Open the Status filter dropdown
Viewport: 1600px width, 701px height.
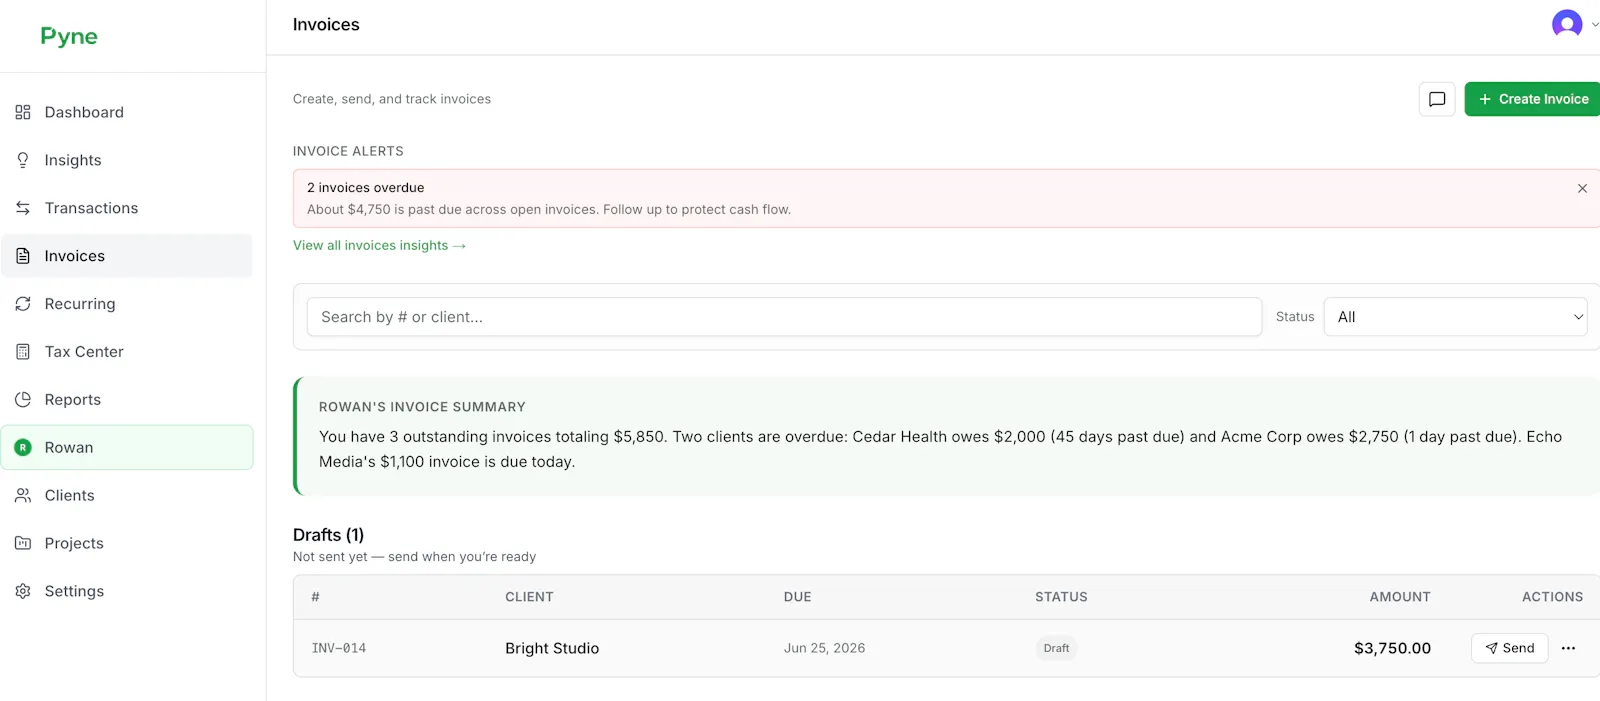pyautogui.click(x=1455, y=317)
